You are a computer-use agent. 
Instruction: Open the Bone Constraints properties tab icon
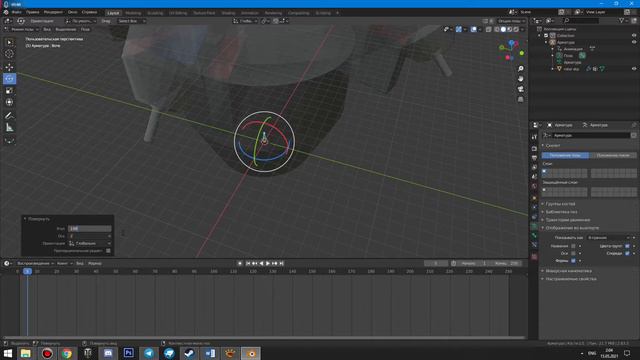coord(534,245)
